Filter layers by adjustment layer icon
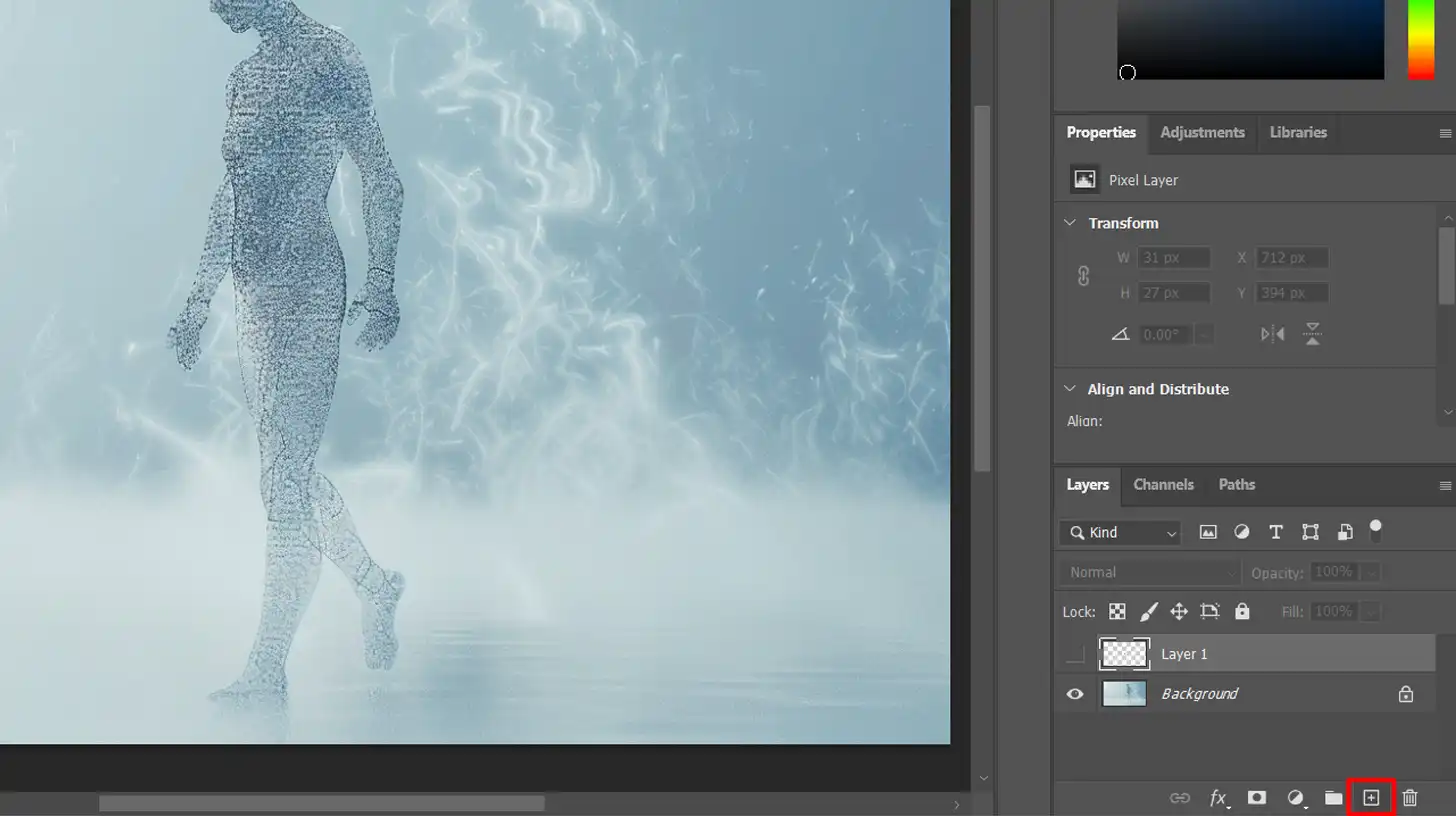The height and width of the screenshot is (816, 1456). 1242,533
